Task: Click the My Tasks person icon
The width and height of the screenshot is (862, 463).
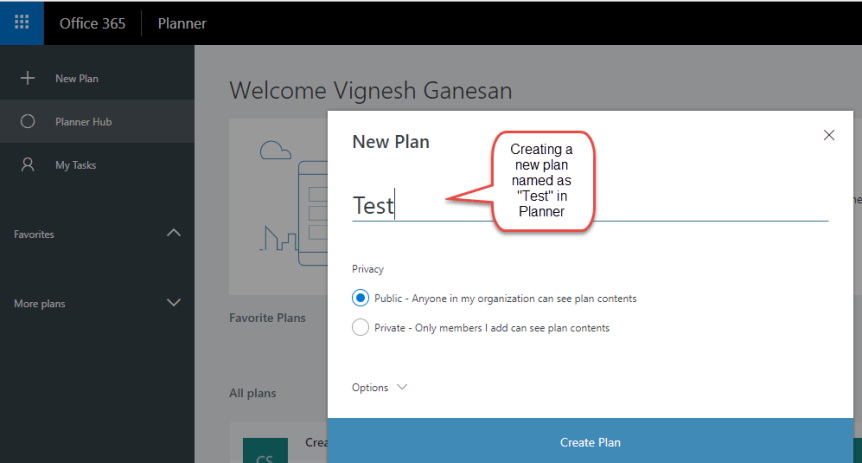Action: [x=28, y=165]
